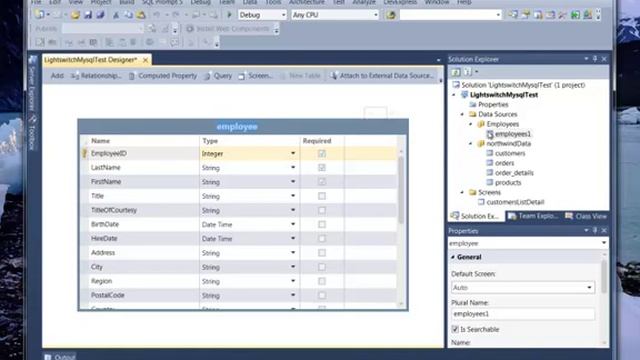Image resolution: width=640 pixels, height=360 pixels.
Task: Collapse the General properties section
Action: 453,257
